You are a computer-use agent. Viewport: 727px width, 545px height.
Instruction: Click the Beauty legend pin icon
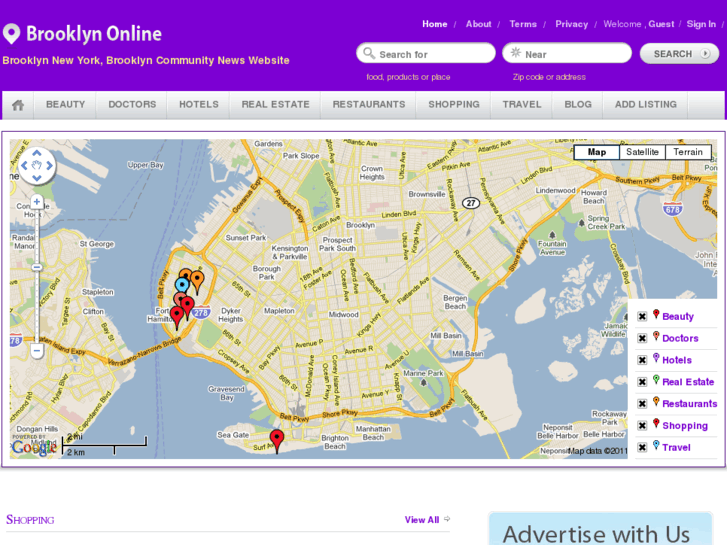click(x=656, y=314)
